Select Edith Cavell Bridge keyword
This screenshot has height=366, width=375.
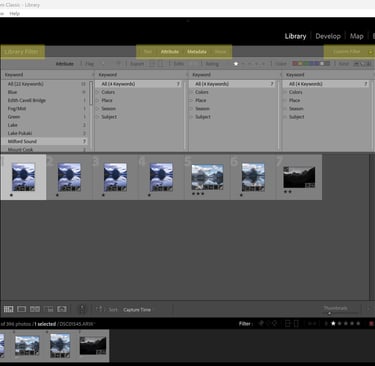click(x=44, y=100)
